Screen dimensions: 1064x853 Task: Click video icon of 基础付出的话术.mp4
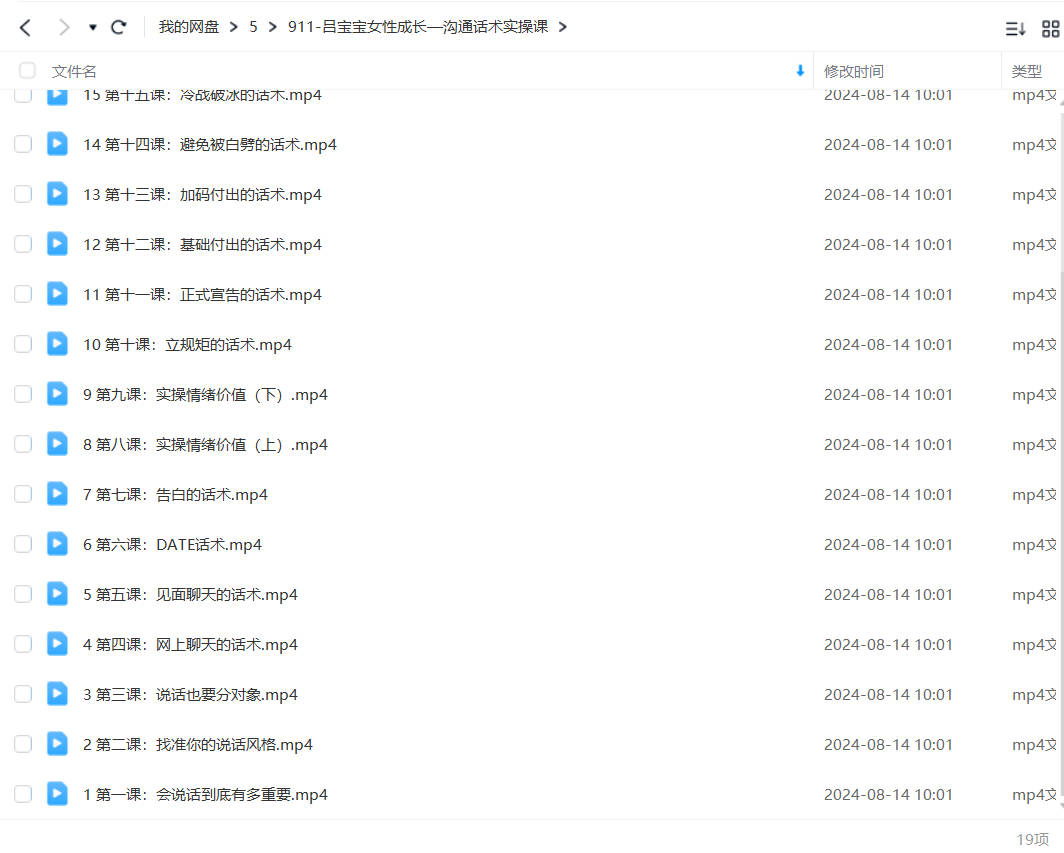point(57,244)
